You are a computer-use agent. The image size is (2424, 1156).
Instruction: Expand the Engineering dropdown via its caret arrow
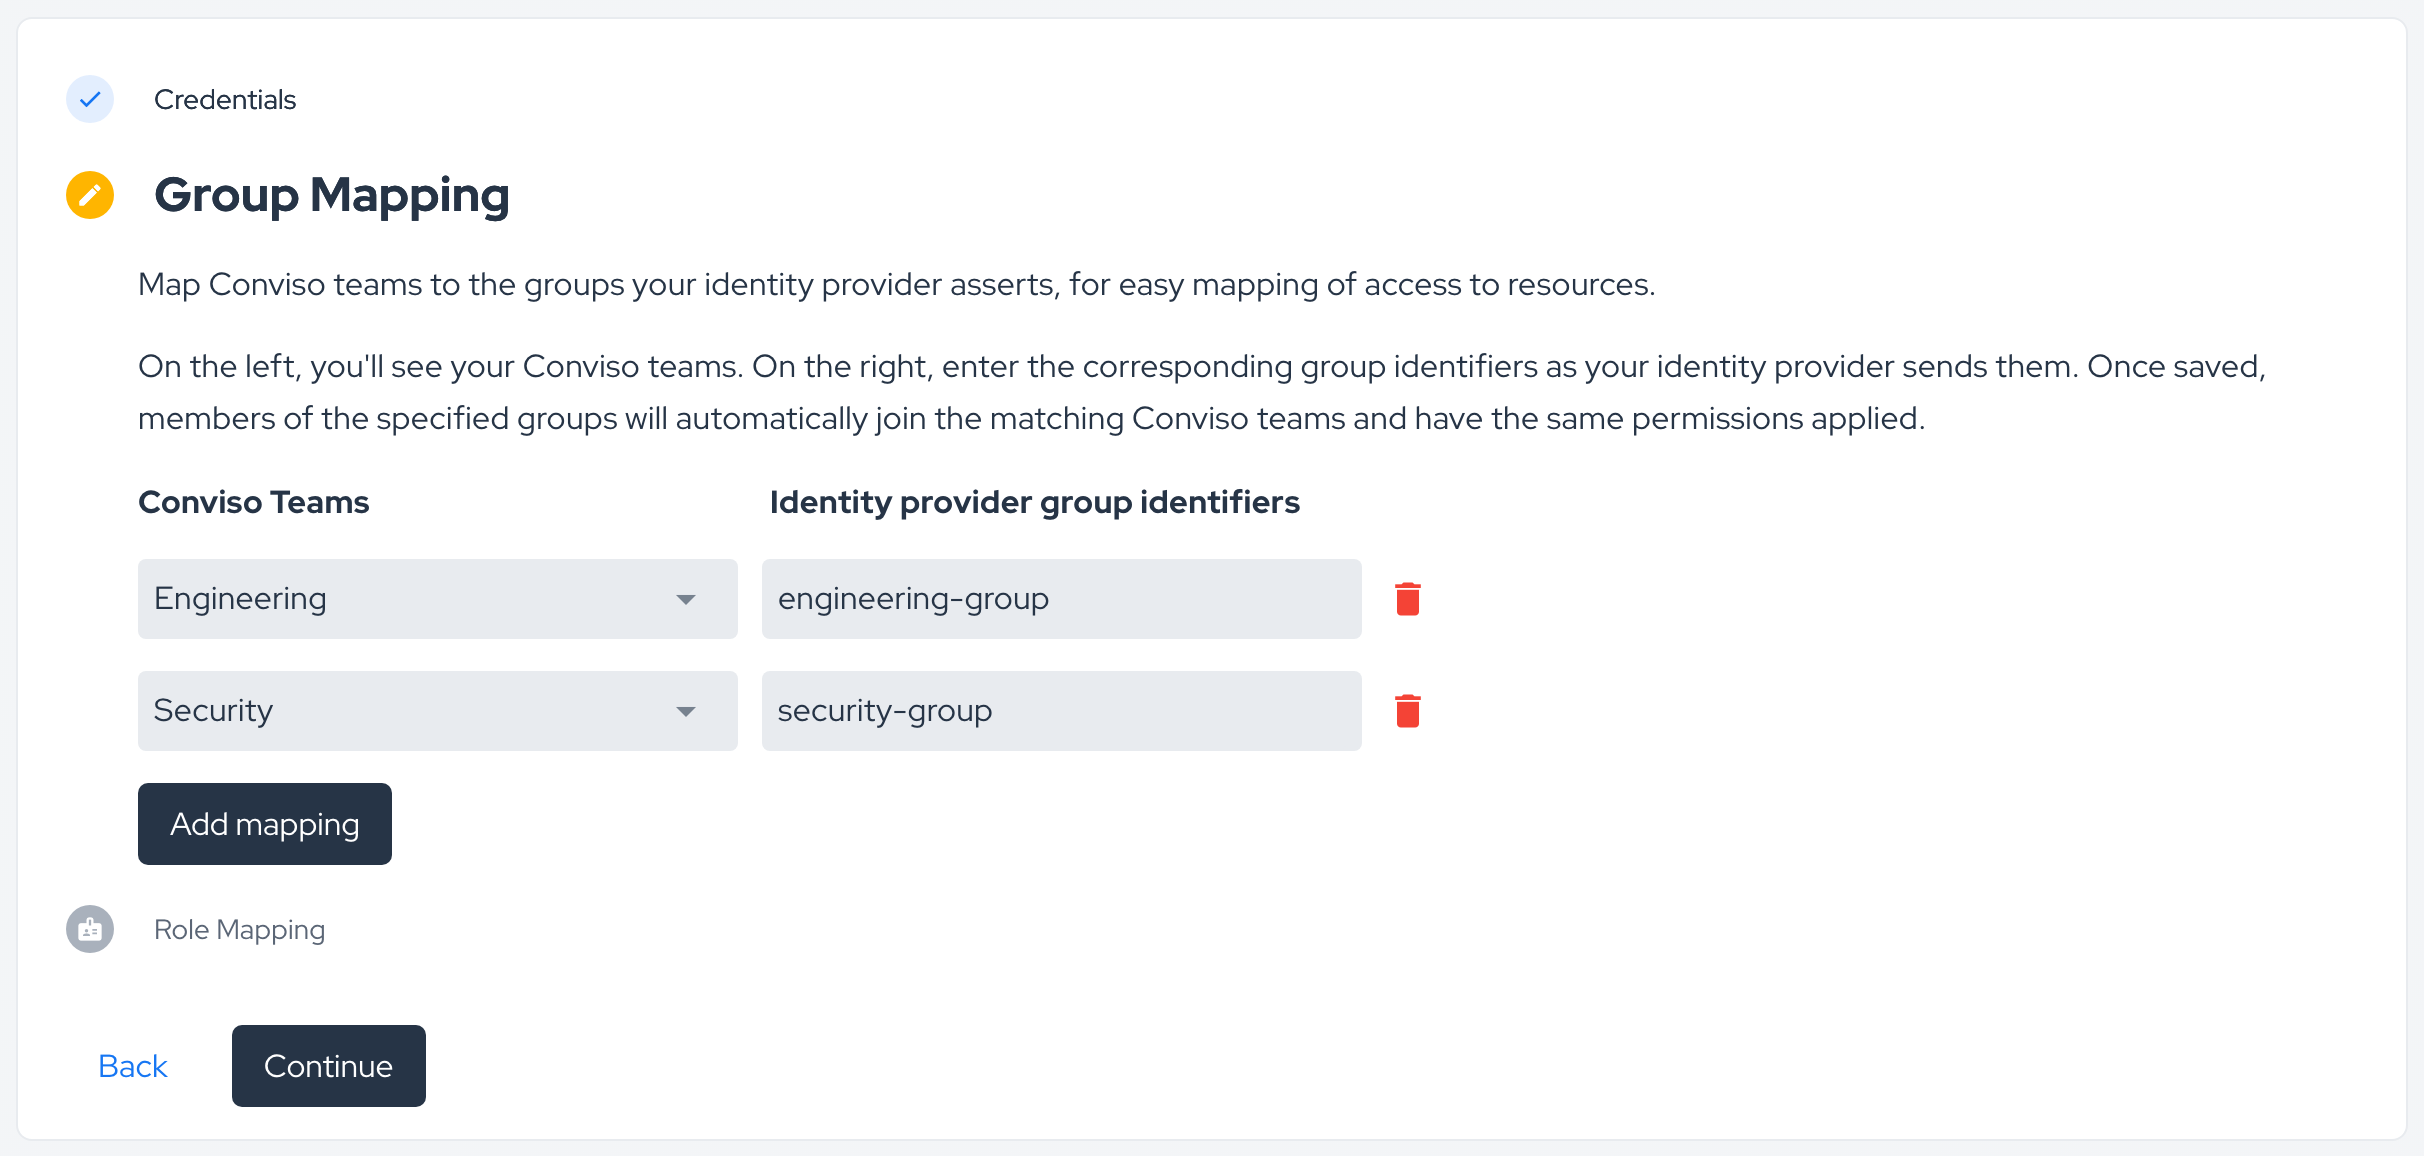pyautogui.click(x=686, y=600)
